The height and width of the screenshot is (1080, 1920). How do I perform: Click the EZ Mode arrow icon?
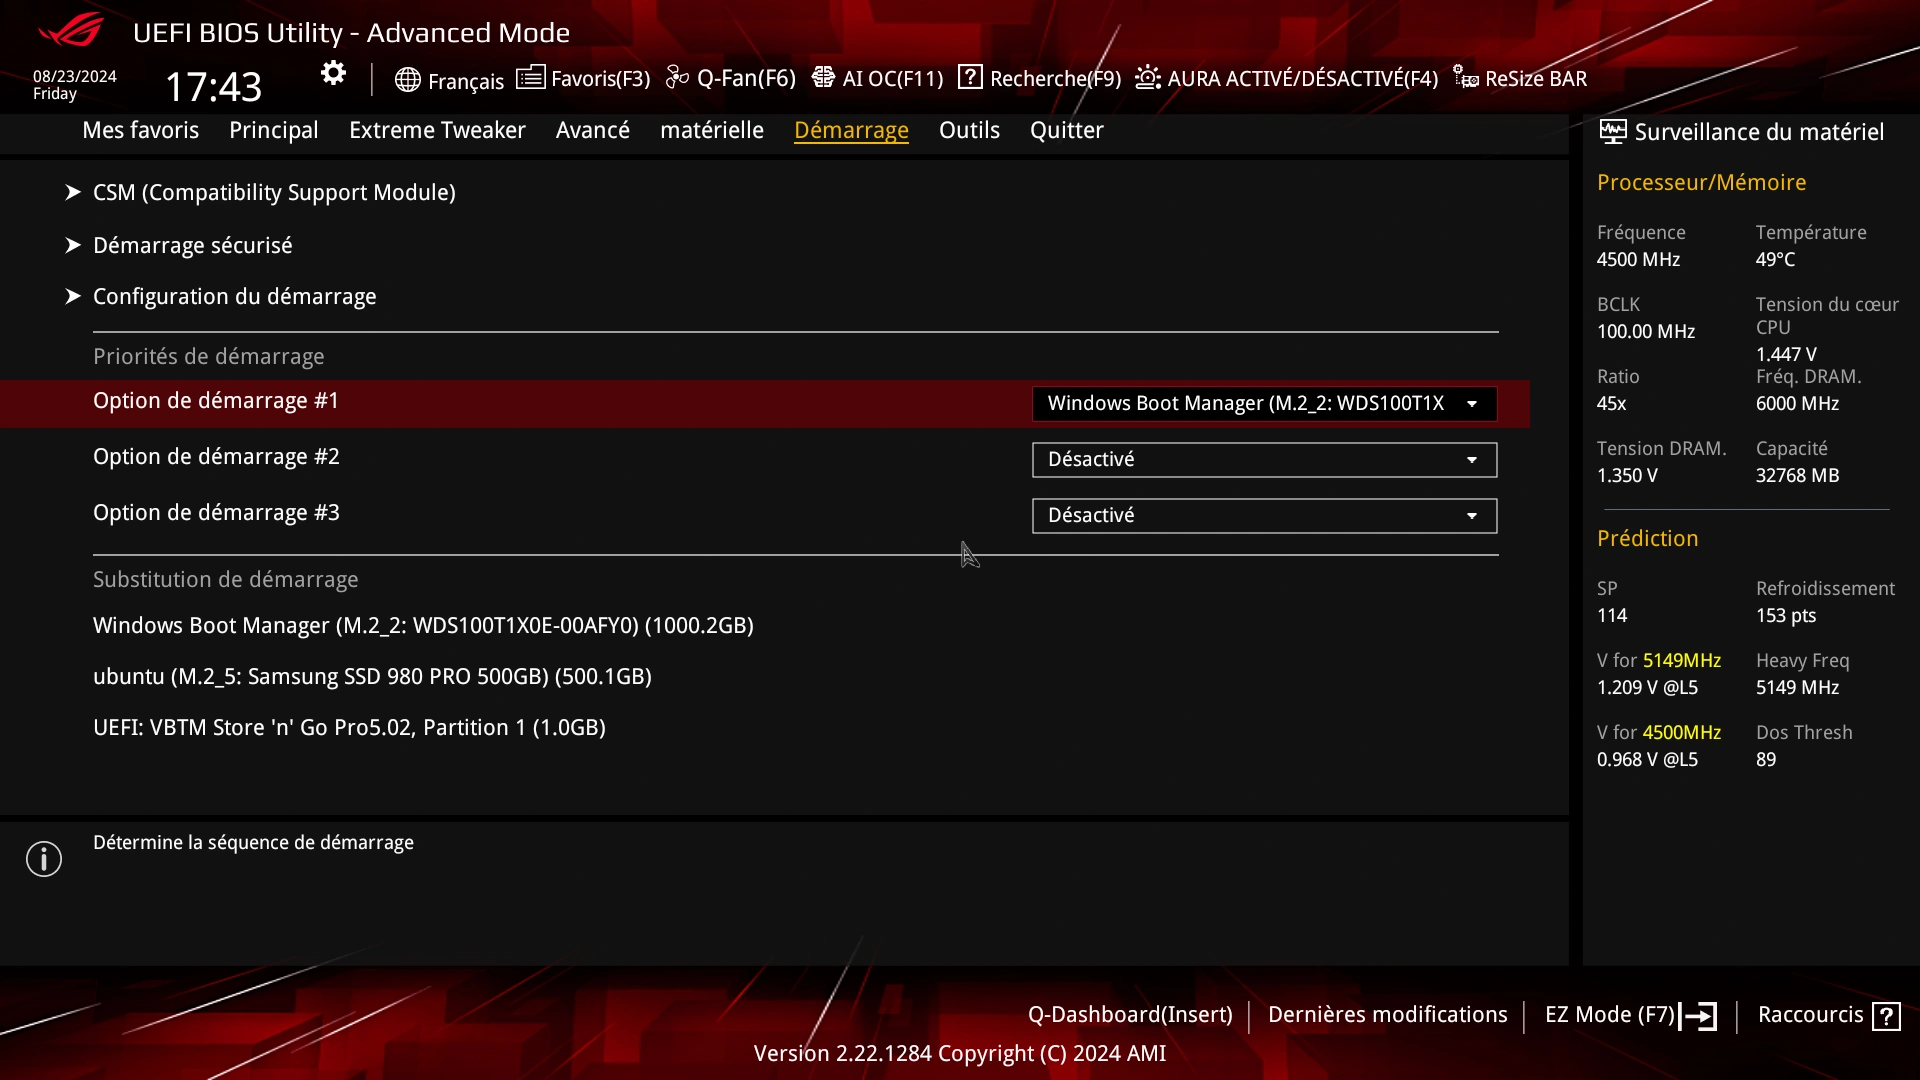click(1698, 1016)
